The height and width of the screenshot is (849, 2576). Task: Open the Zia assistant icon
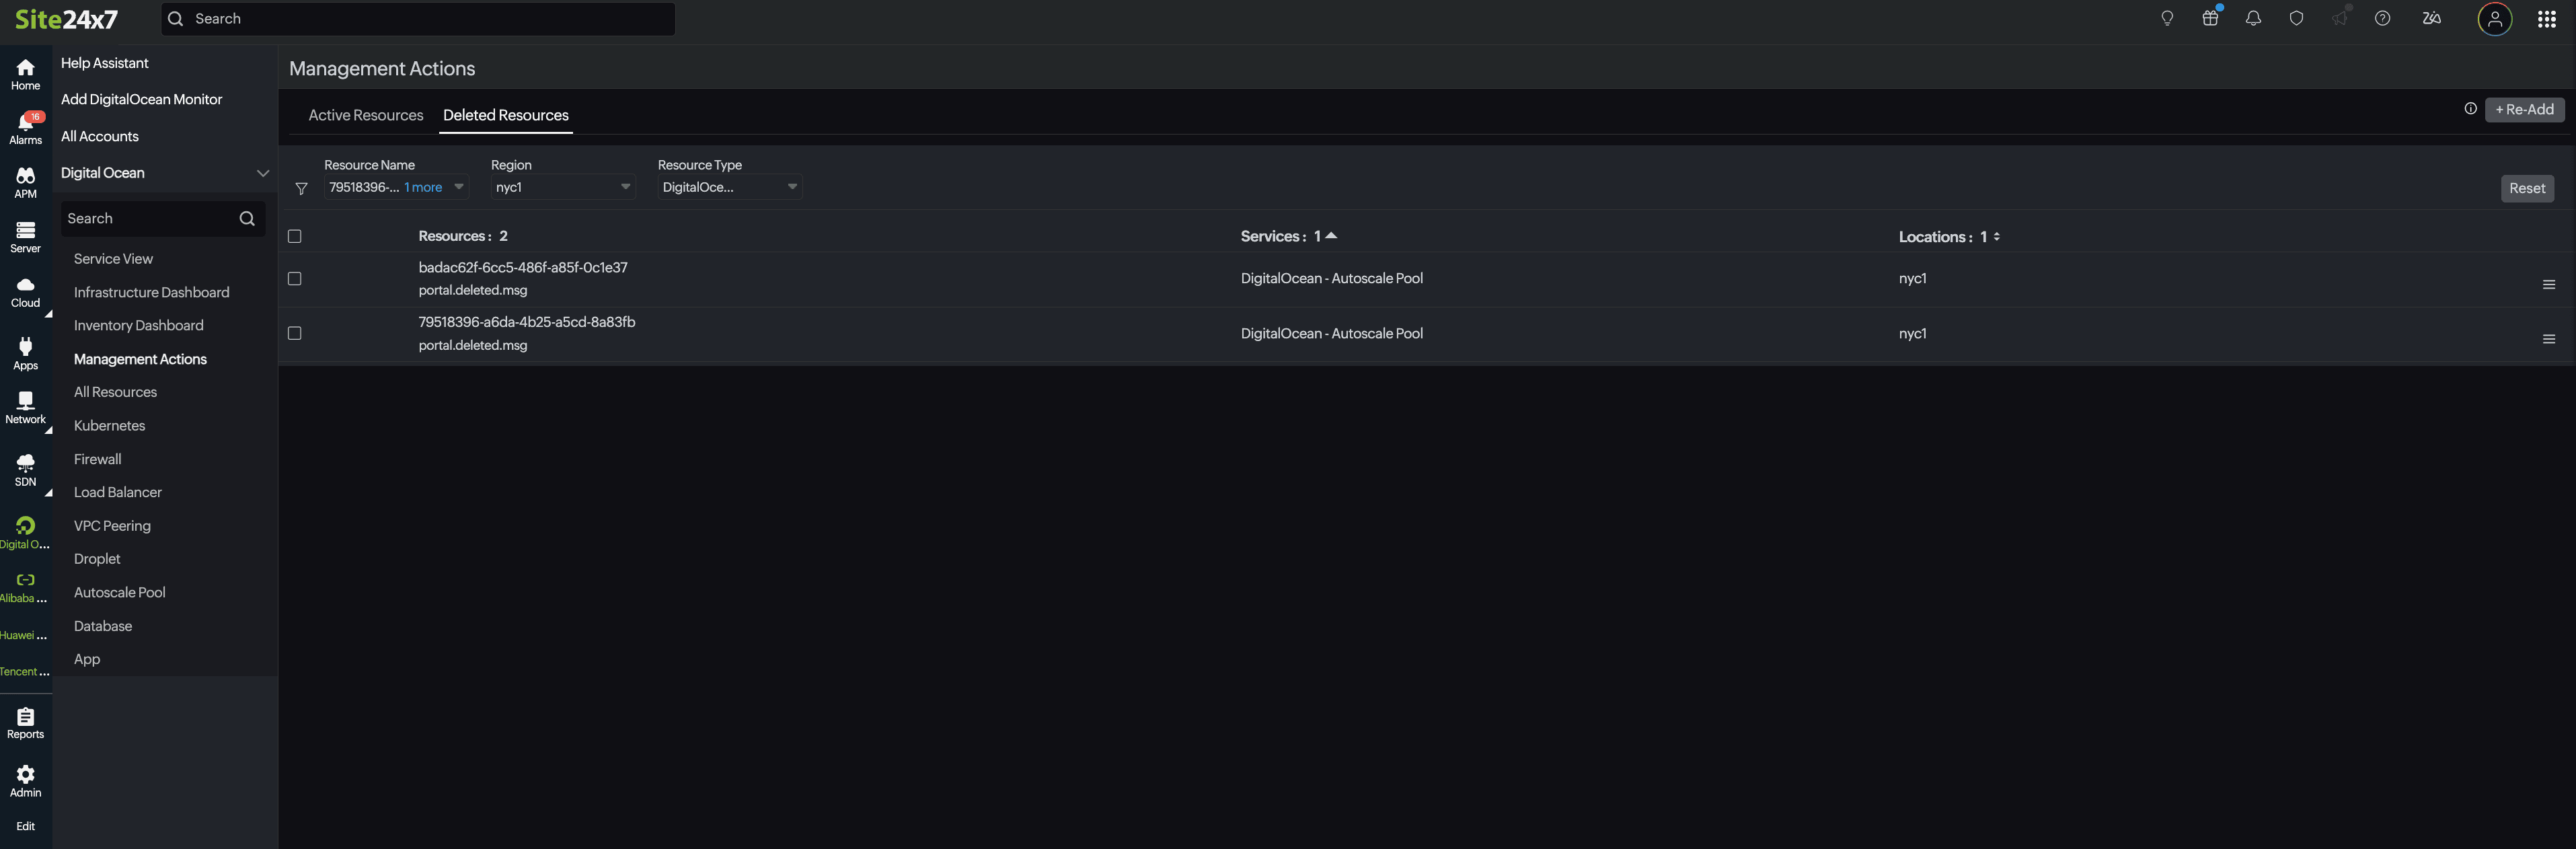[x=2432, y=18]
